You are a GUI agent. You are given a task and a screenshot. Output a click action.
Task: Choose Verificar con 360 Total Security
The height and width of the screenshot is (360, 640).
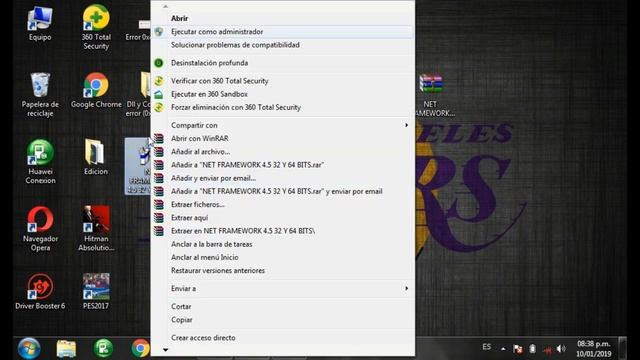283,81
